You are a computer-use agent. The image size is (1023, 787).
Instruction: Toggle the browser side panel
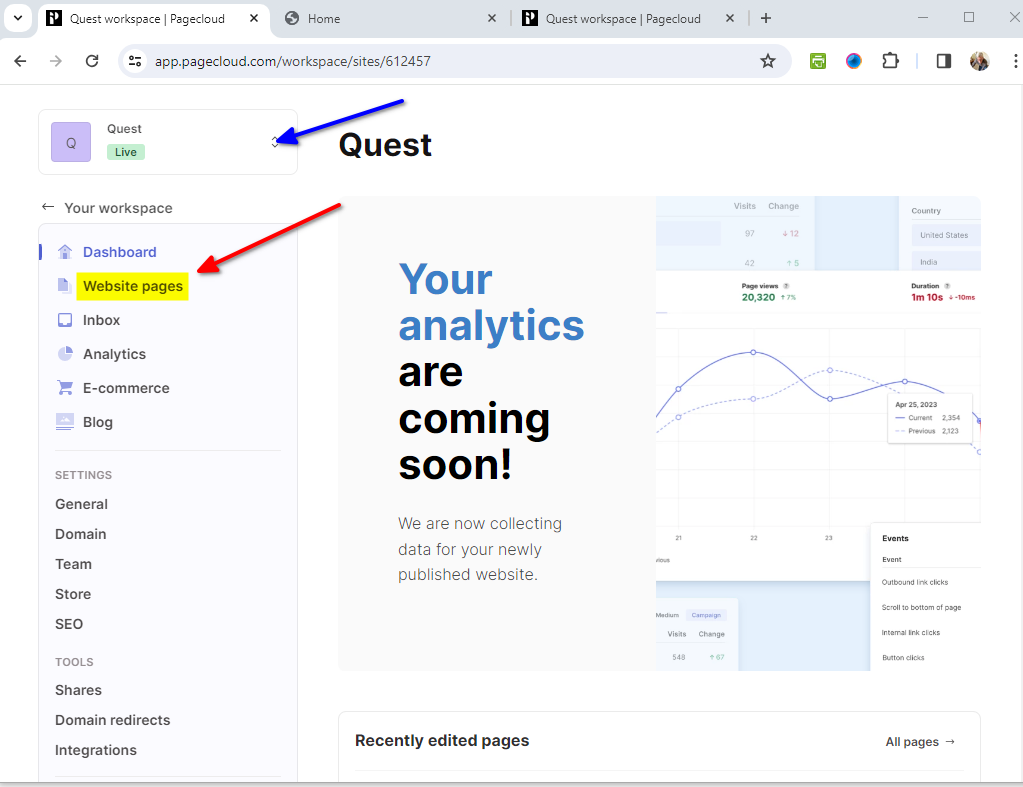(943, 61)
